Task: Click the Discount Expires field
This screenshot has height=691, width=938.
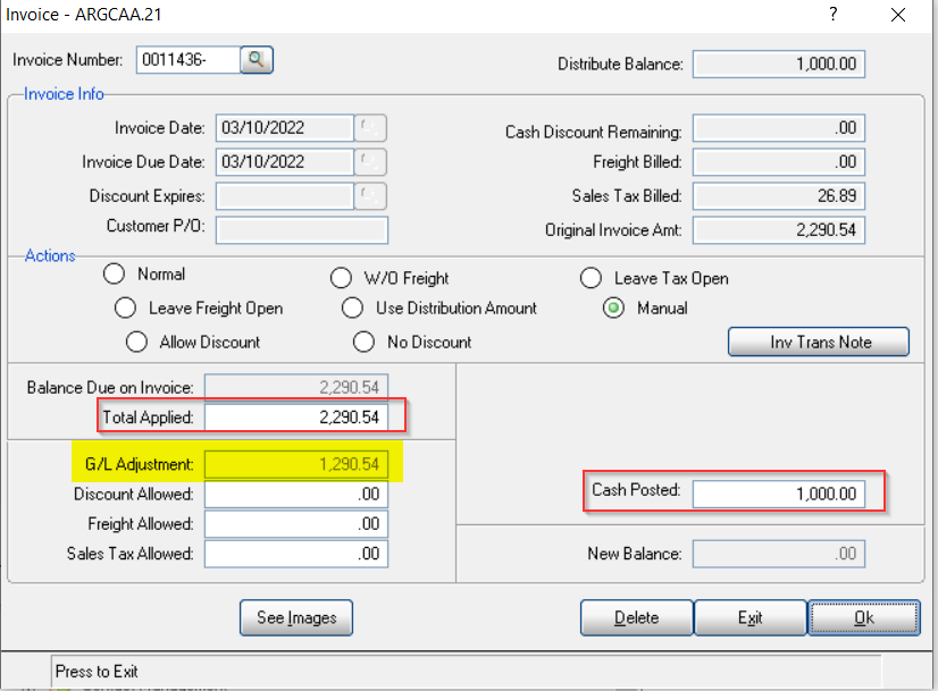Action: point(285,196)
